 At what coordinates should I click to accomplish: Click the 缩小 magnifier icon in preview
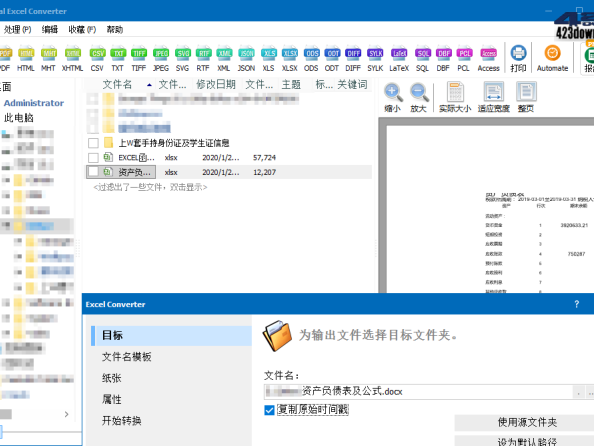tap(392, 97)
